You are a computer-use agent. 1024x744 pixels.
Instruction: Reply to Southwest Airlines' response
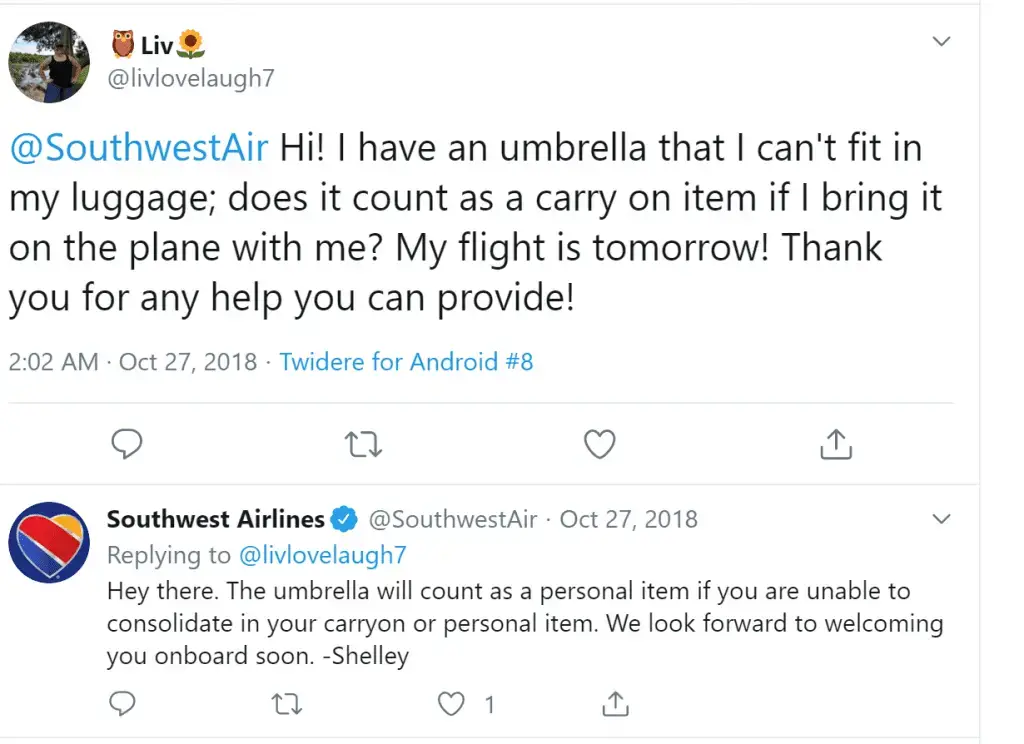click(x=122, y=704)
